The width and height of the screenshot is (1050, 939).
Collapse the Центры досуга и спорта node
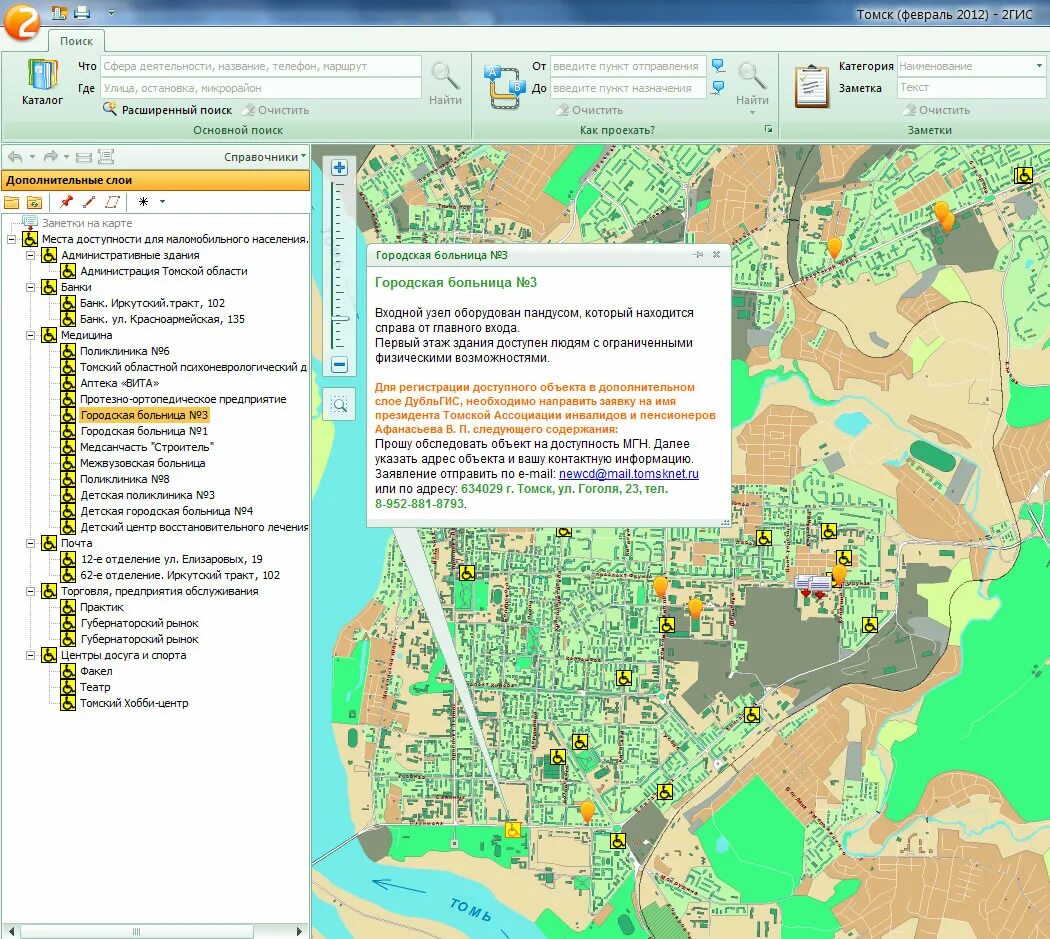[30, 655]
